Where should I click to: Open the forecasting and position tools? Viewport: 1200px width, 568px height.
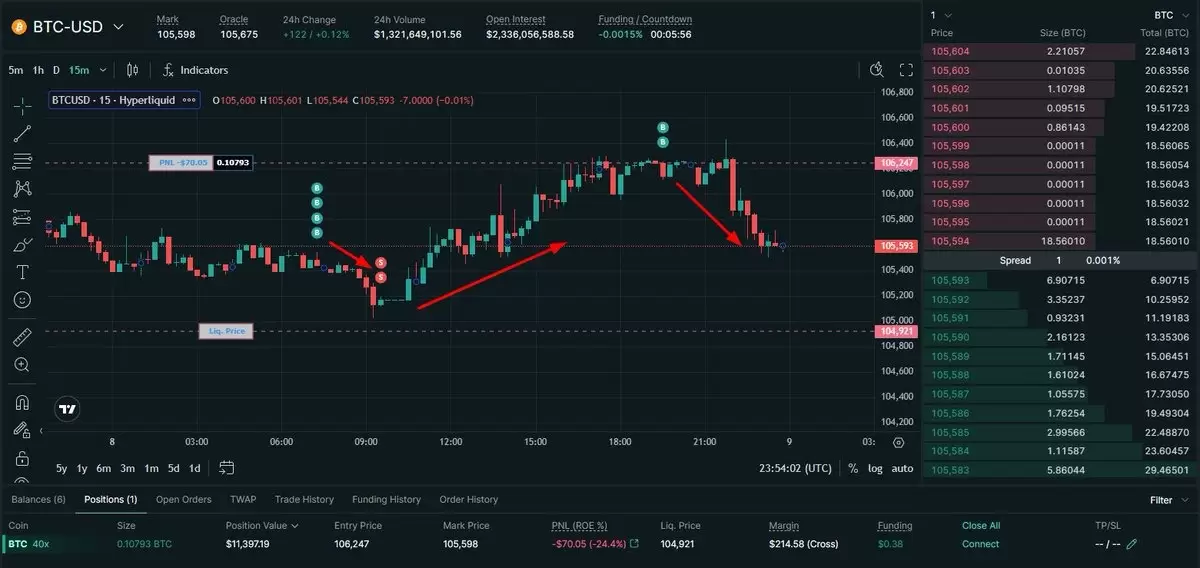coord(22,216)
